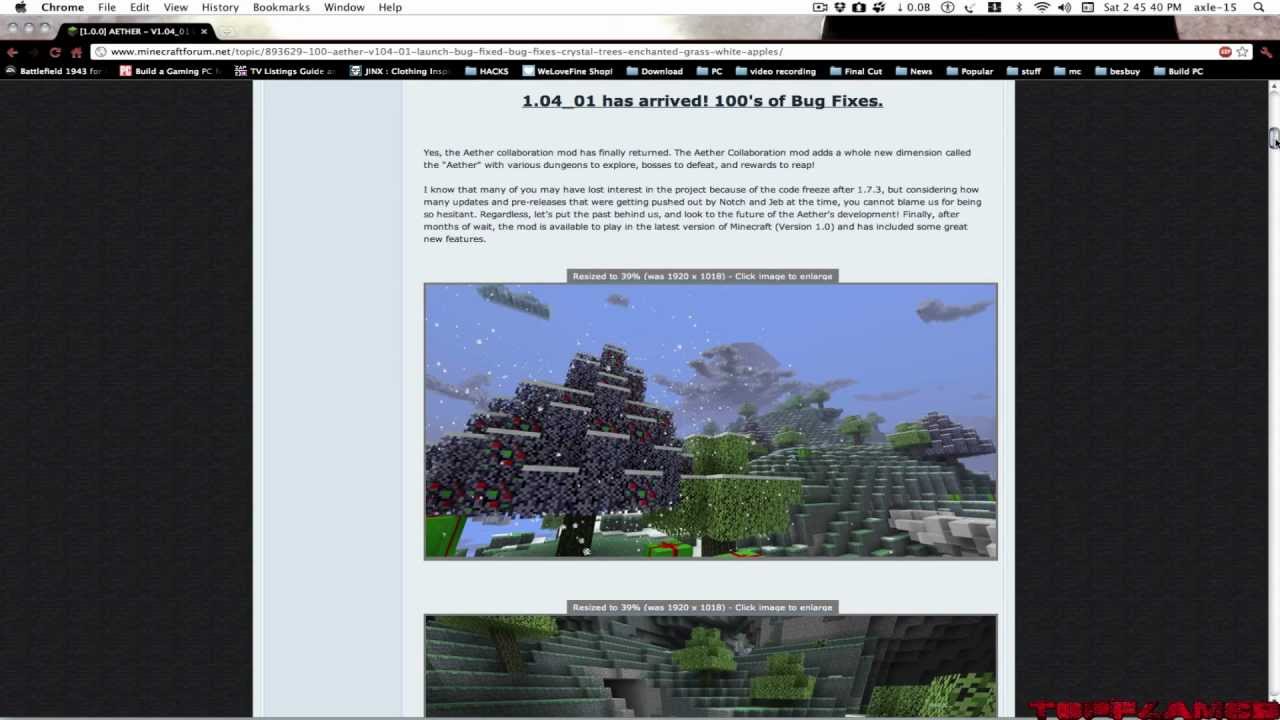Go to the home page via the house icon

[x=76, y=52]
